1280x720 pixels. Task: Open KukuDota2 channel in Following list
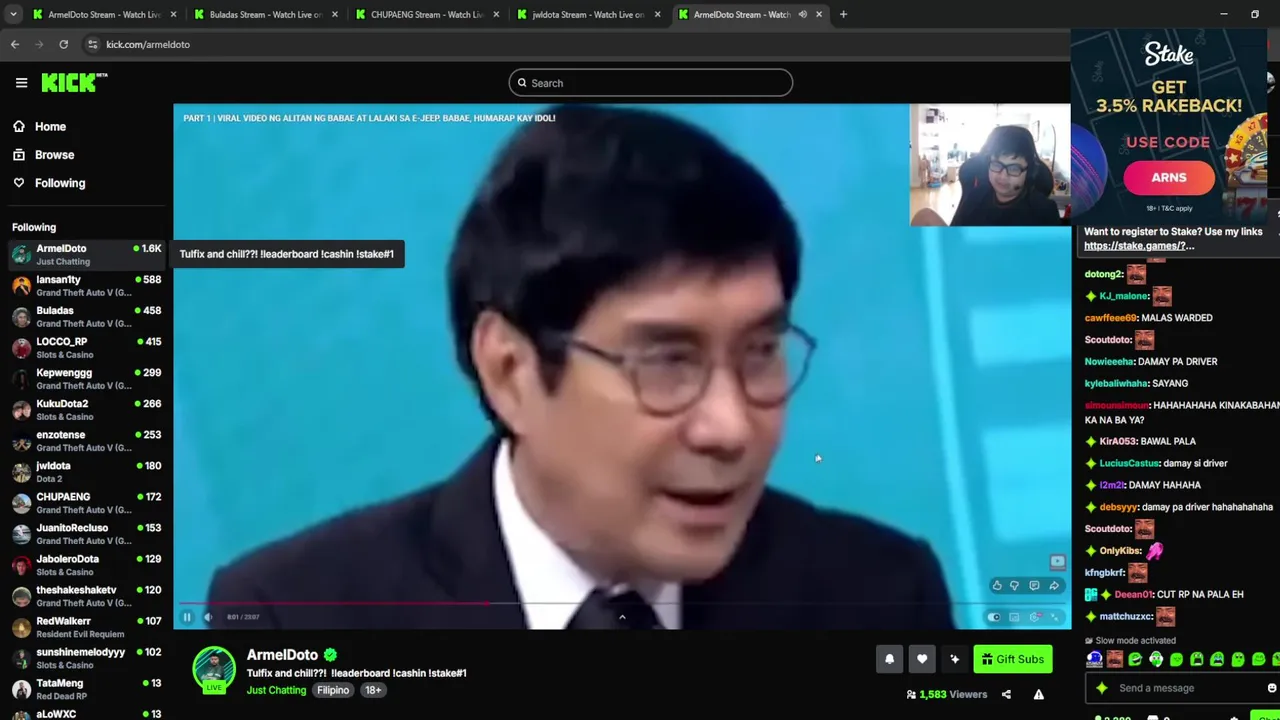tap(86, 409)
